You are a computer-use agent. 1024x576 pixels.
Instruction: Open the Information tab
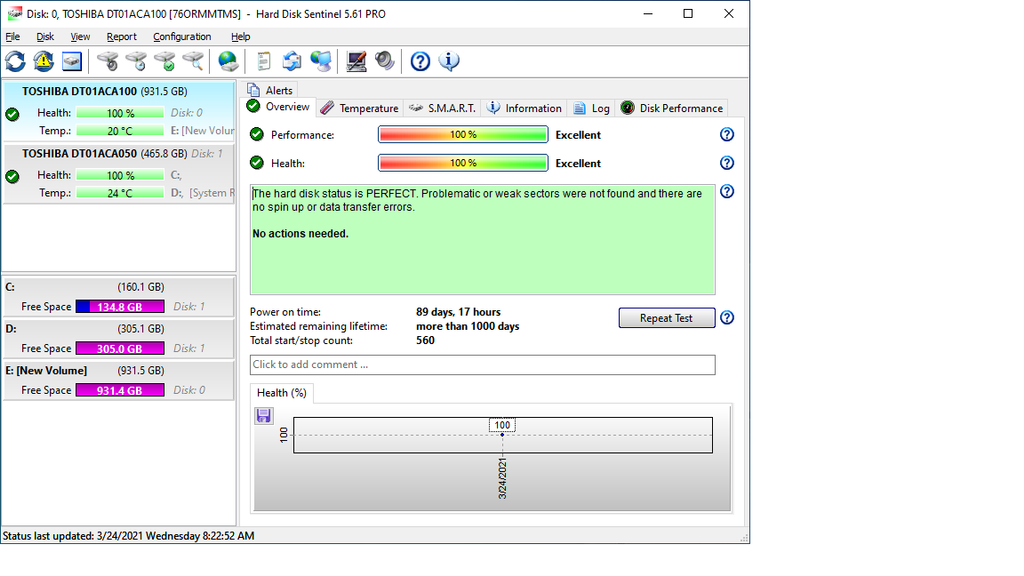pyautogui.click(x=525, y=108)
